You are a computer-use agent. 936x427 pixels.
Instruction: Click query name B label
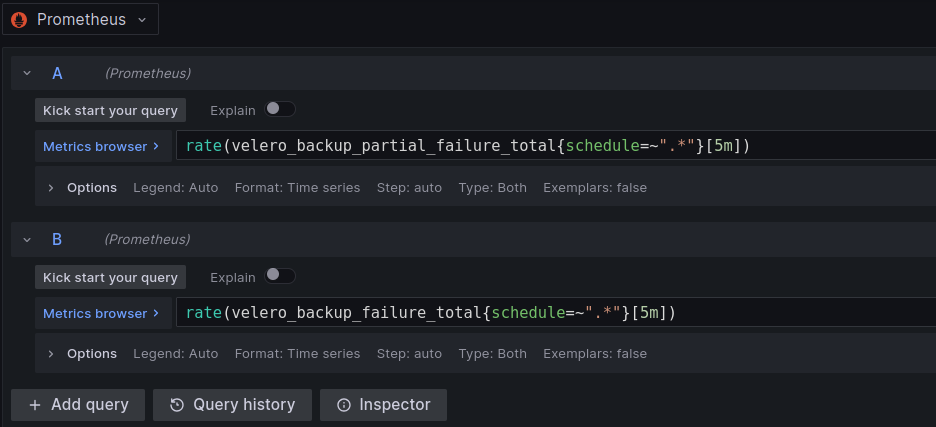tap(57, 239)
